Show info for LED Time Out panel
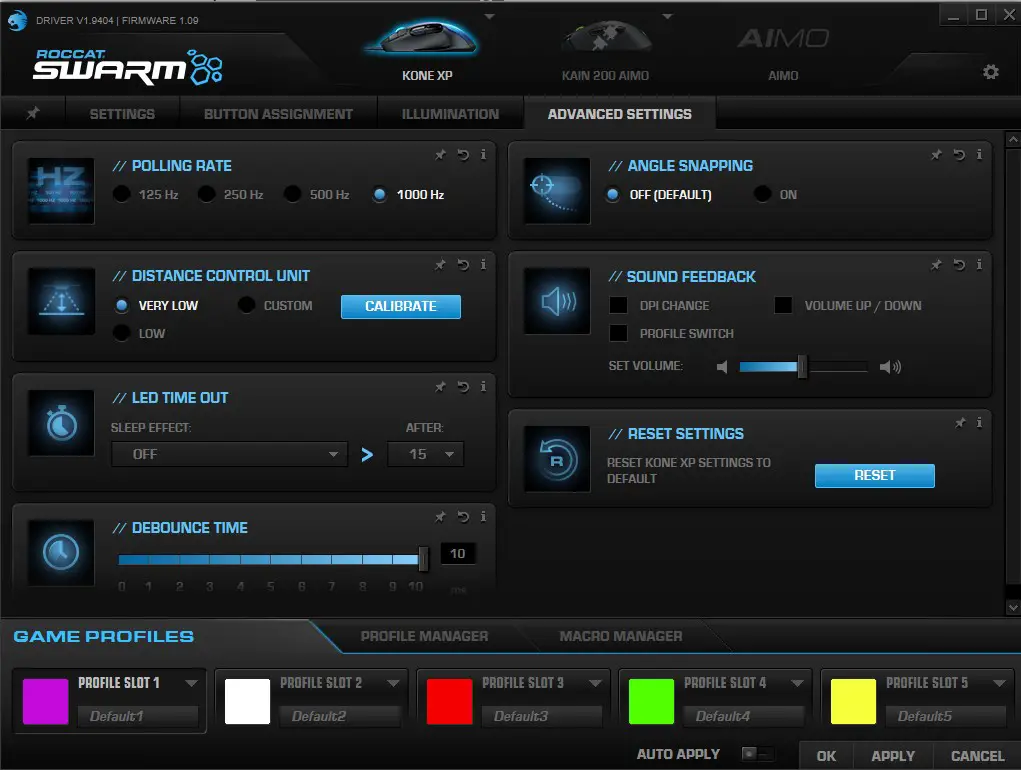This screenshot has width=1021, height=770. click(483, 387)
